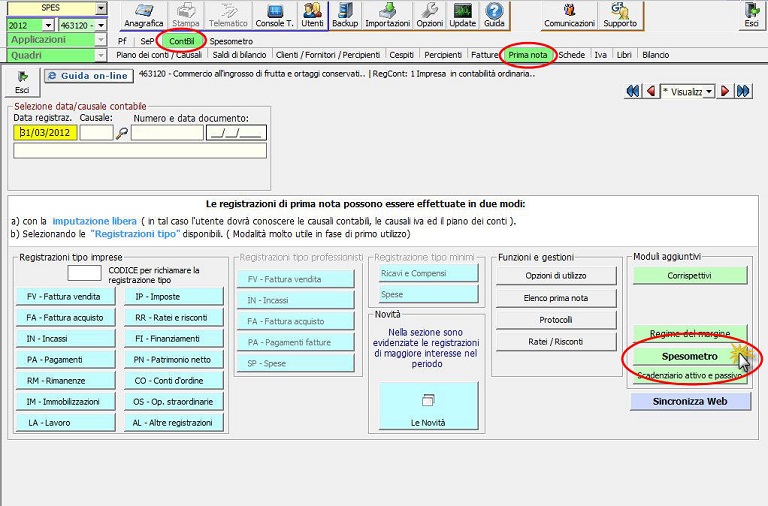Select the ContBil tab

pos(182,41)
